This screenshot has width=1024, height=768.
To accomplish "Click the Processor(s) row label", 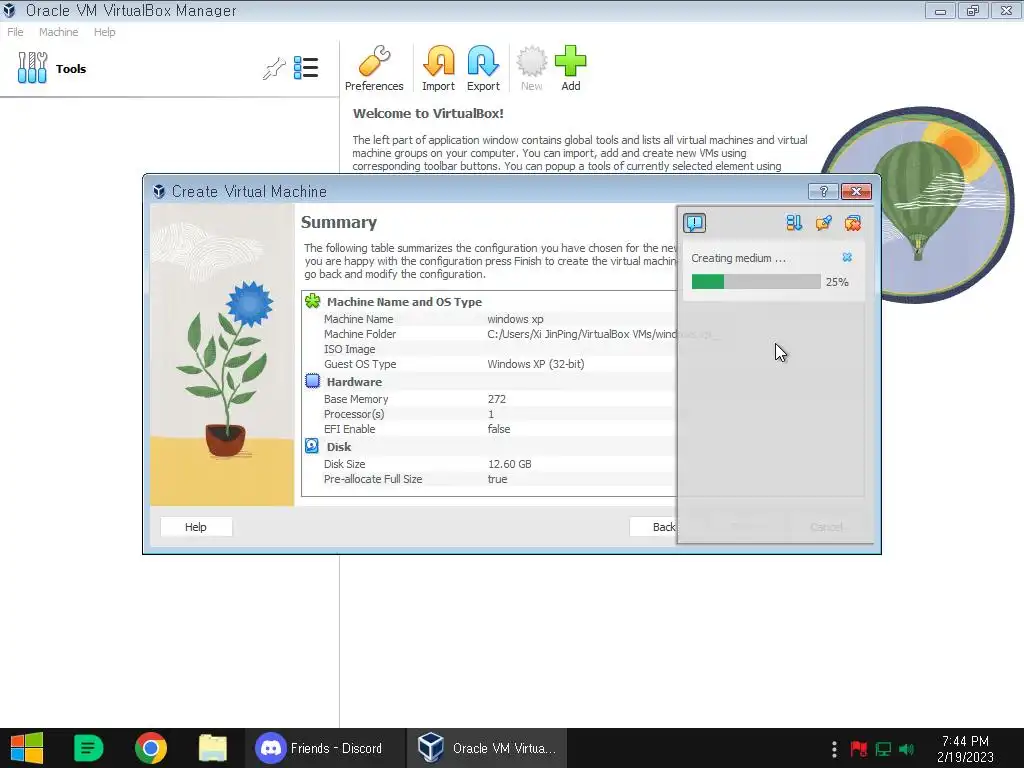I will 354,414.
